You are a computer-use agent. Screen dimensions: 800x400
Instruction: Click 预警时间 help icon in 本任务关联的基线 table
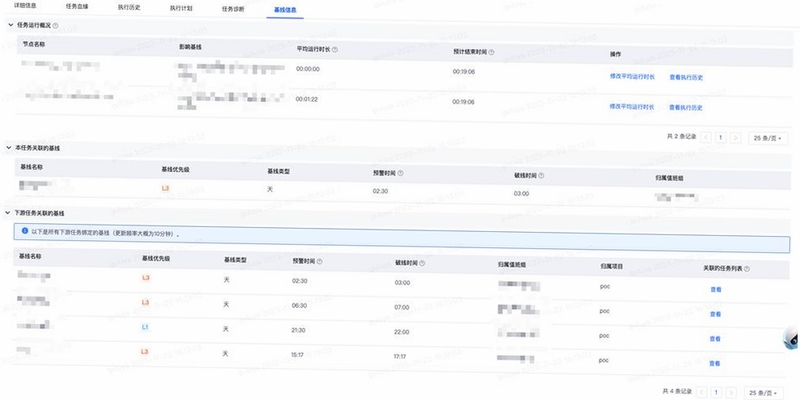(x=401, y=173)
